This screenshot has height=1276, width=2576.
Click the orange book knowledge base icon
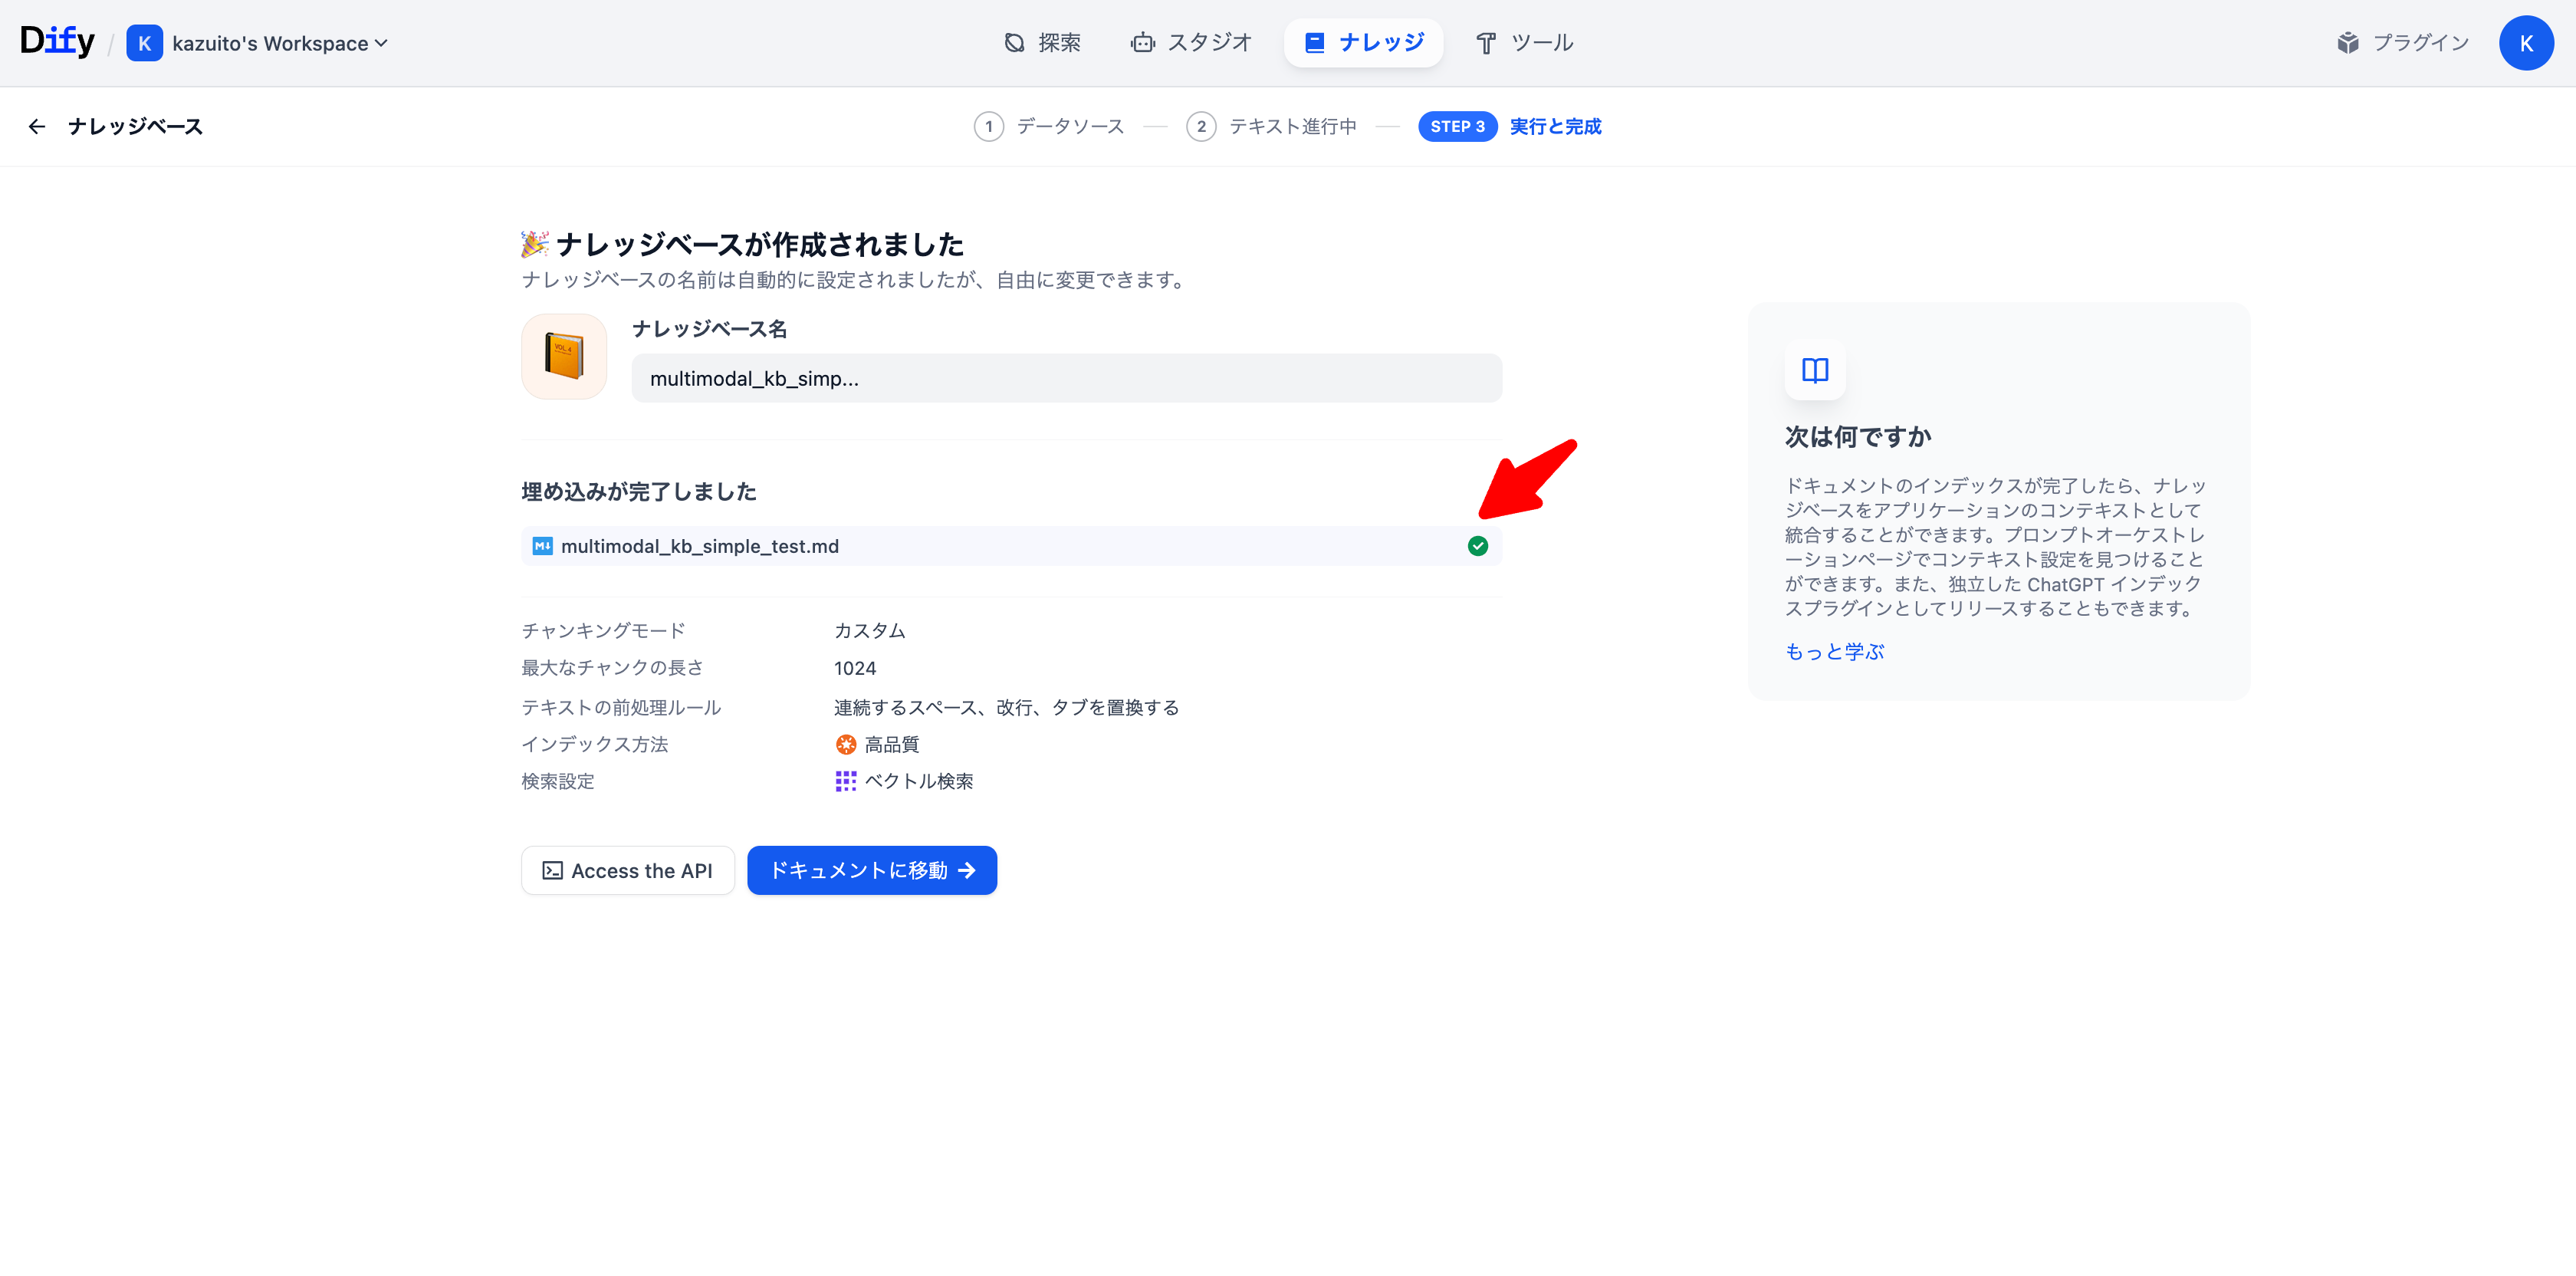pos(564,357)
